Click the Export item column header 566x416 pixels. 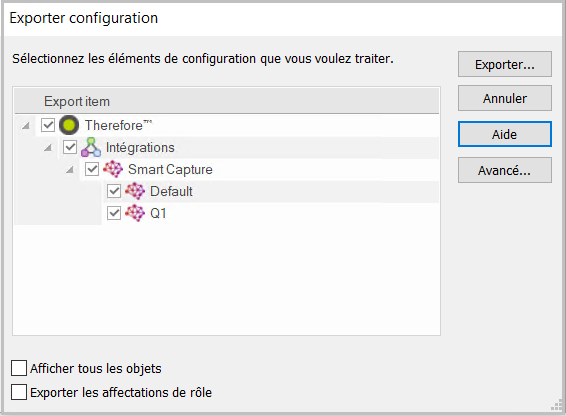pyautogui.click(x=227, y=101)
